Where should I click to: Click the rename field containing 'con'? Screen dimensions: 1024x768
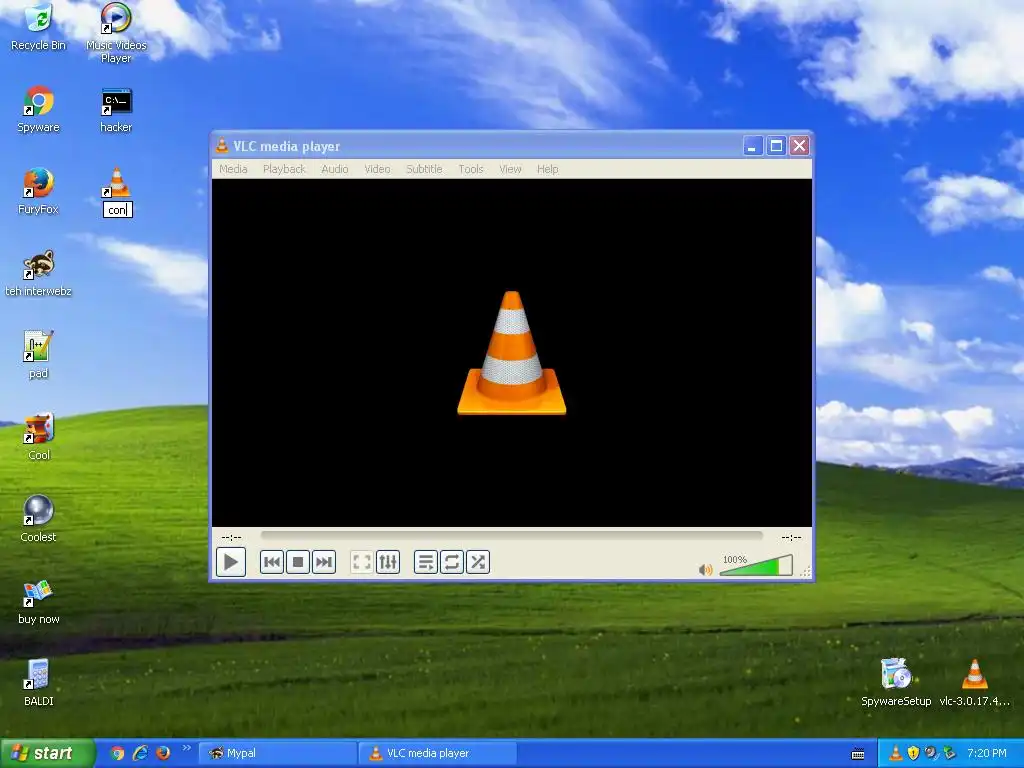click(118, 210)
